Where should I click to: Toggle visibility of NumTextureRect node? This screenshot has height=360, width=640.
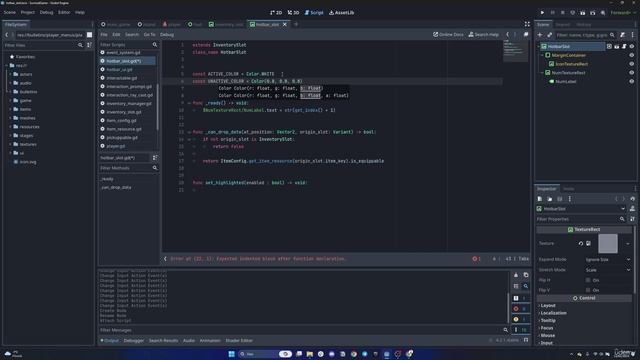[632, 73]
